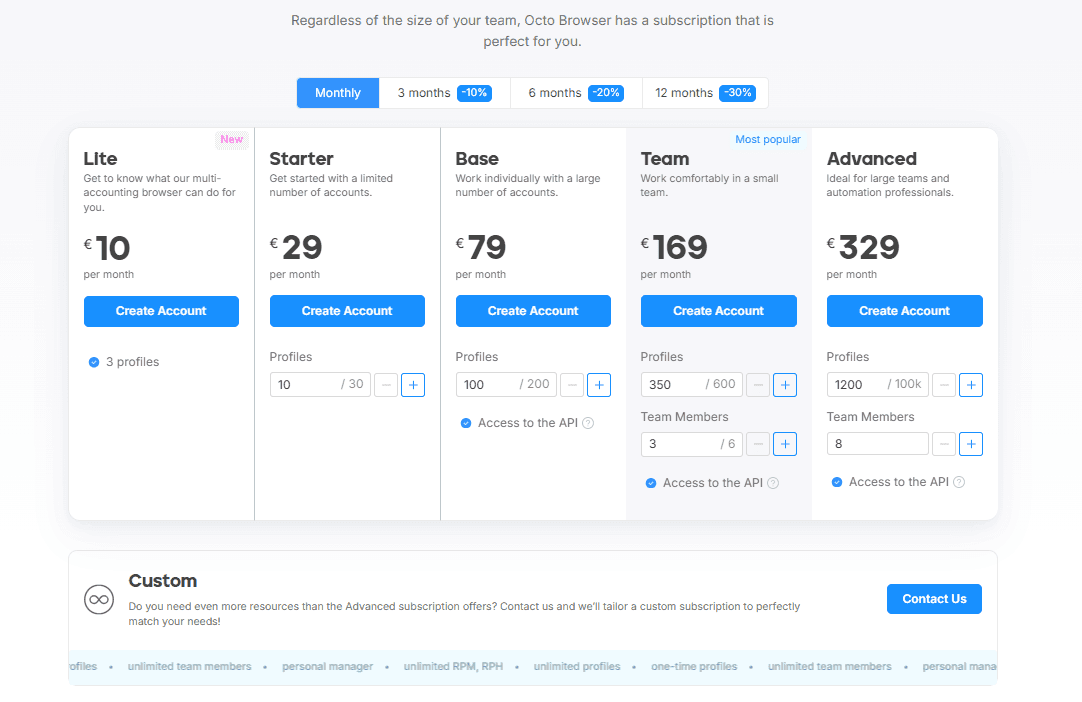
Task: Decrease Base plan profiles with minus
Action: [572, 385]
